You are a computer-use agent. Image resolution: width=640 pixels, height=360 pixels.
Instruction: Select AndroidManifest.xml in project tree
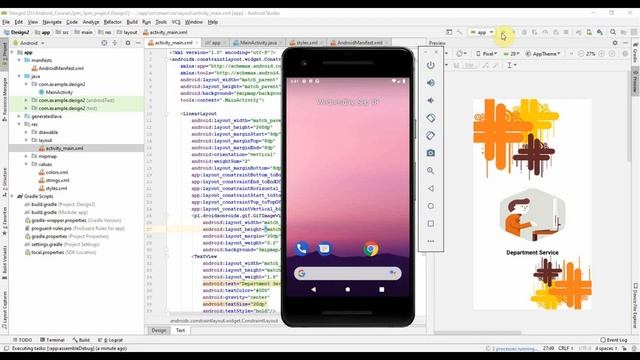61,68
